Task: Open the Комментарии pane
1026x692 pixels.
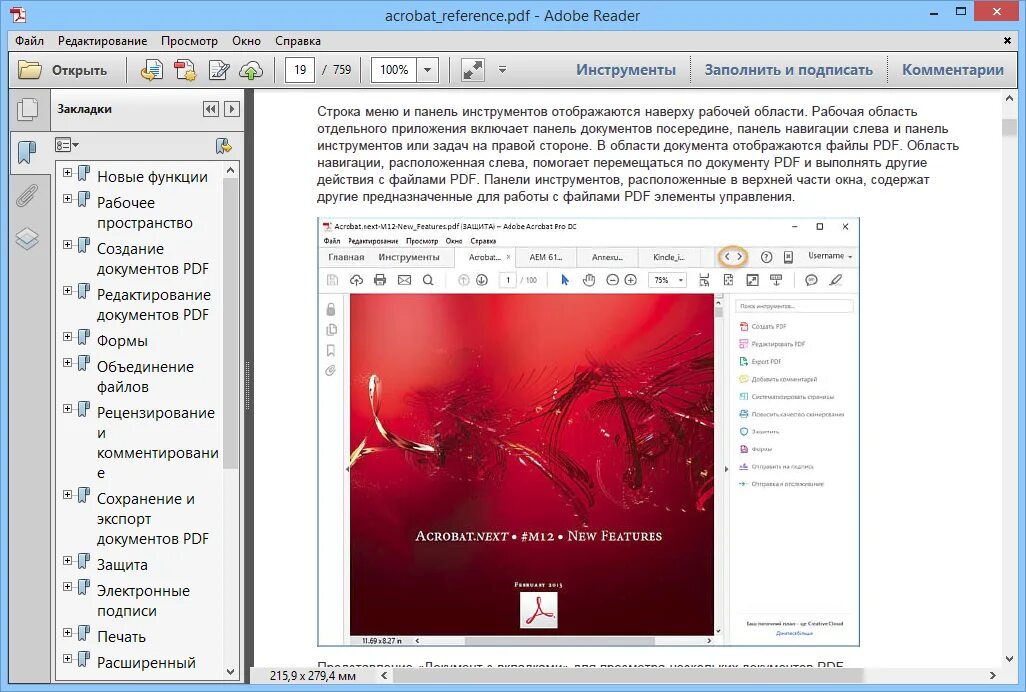Action: pos(953,69)
